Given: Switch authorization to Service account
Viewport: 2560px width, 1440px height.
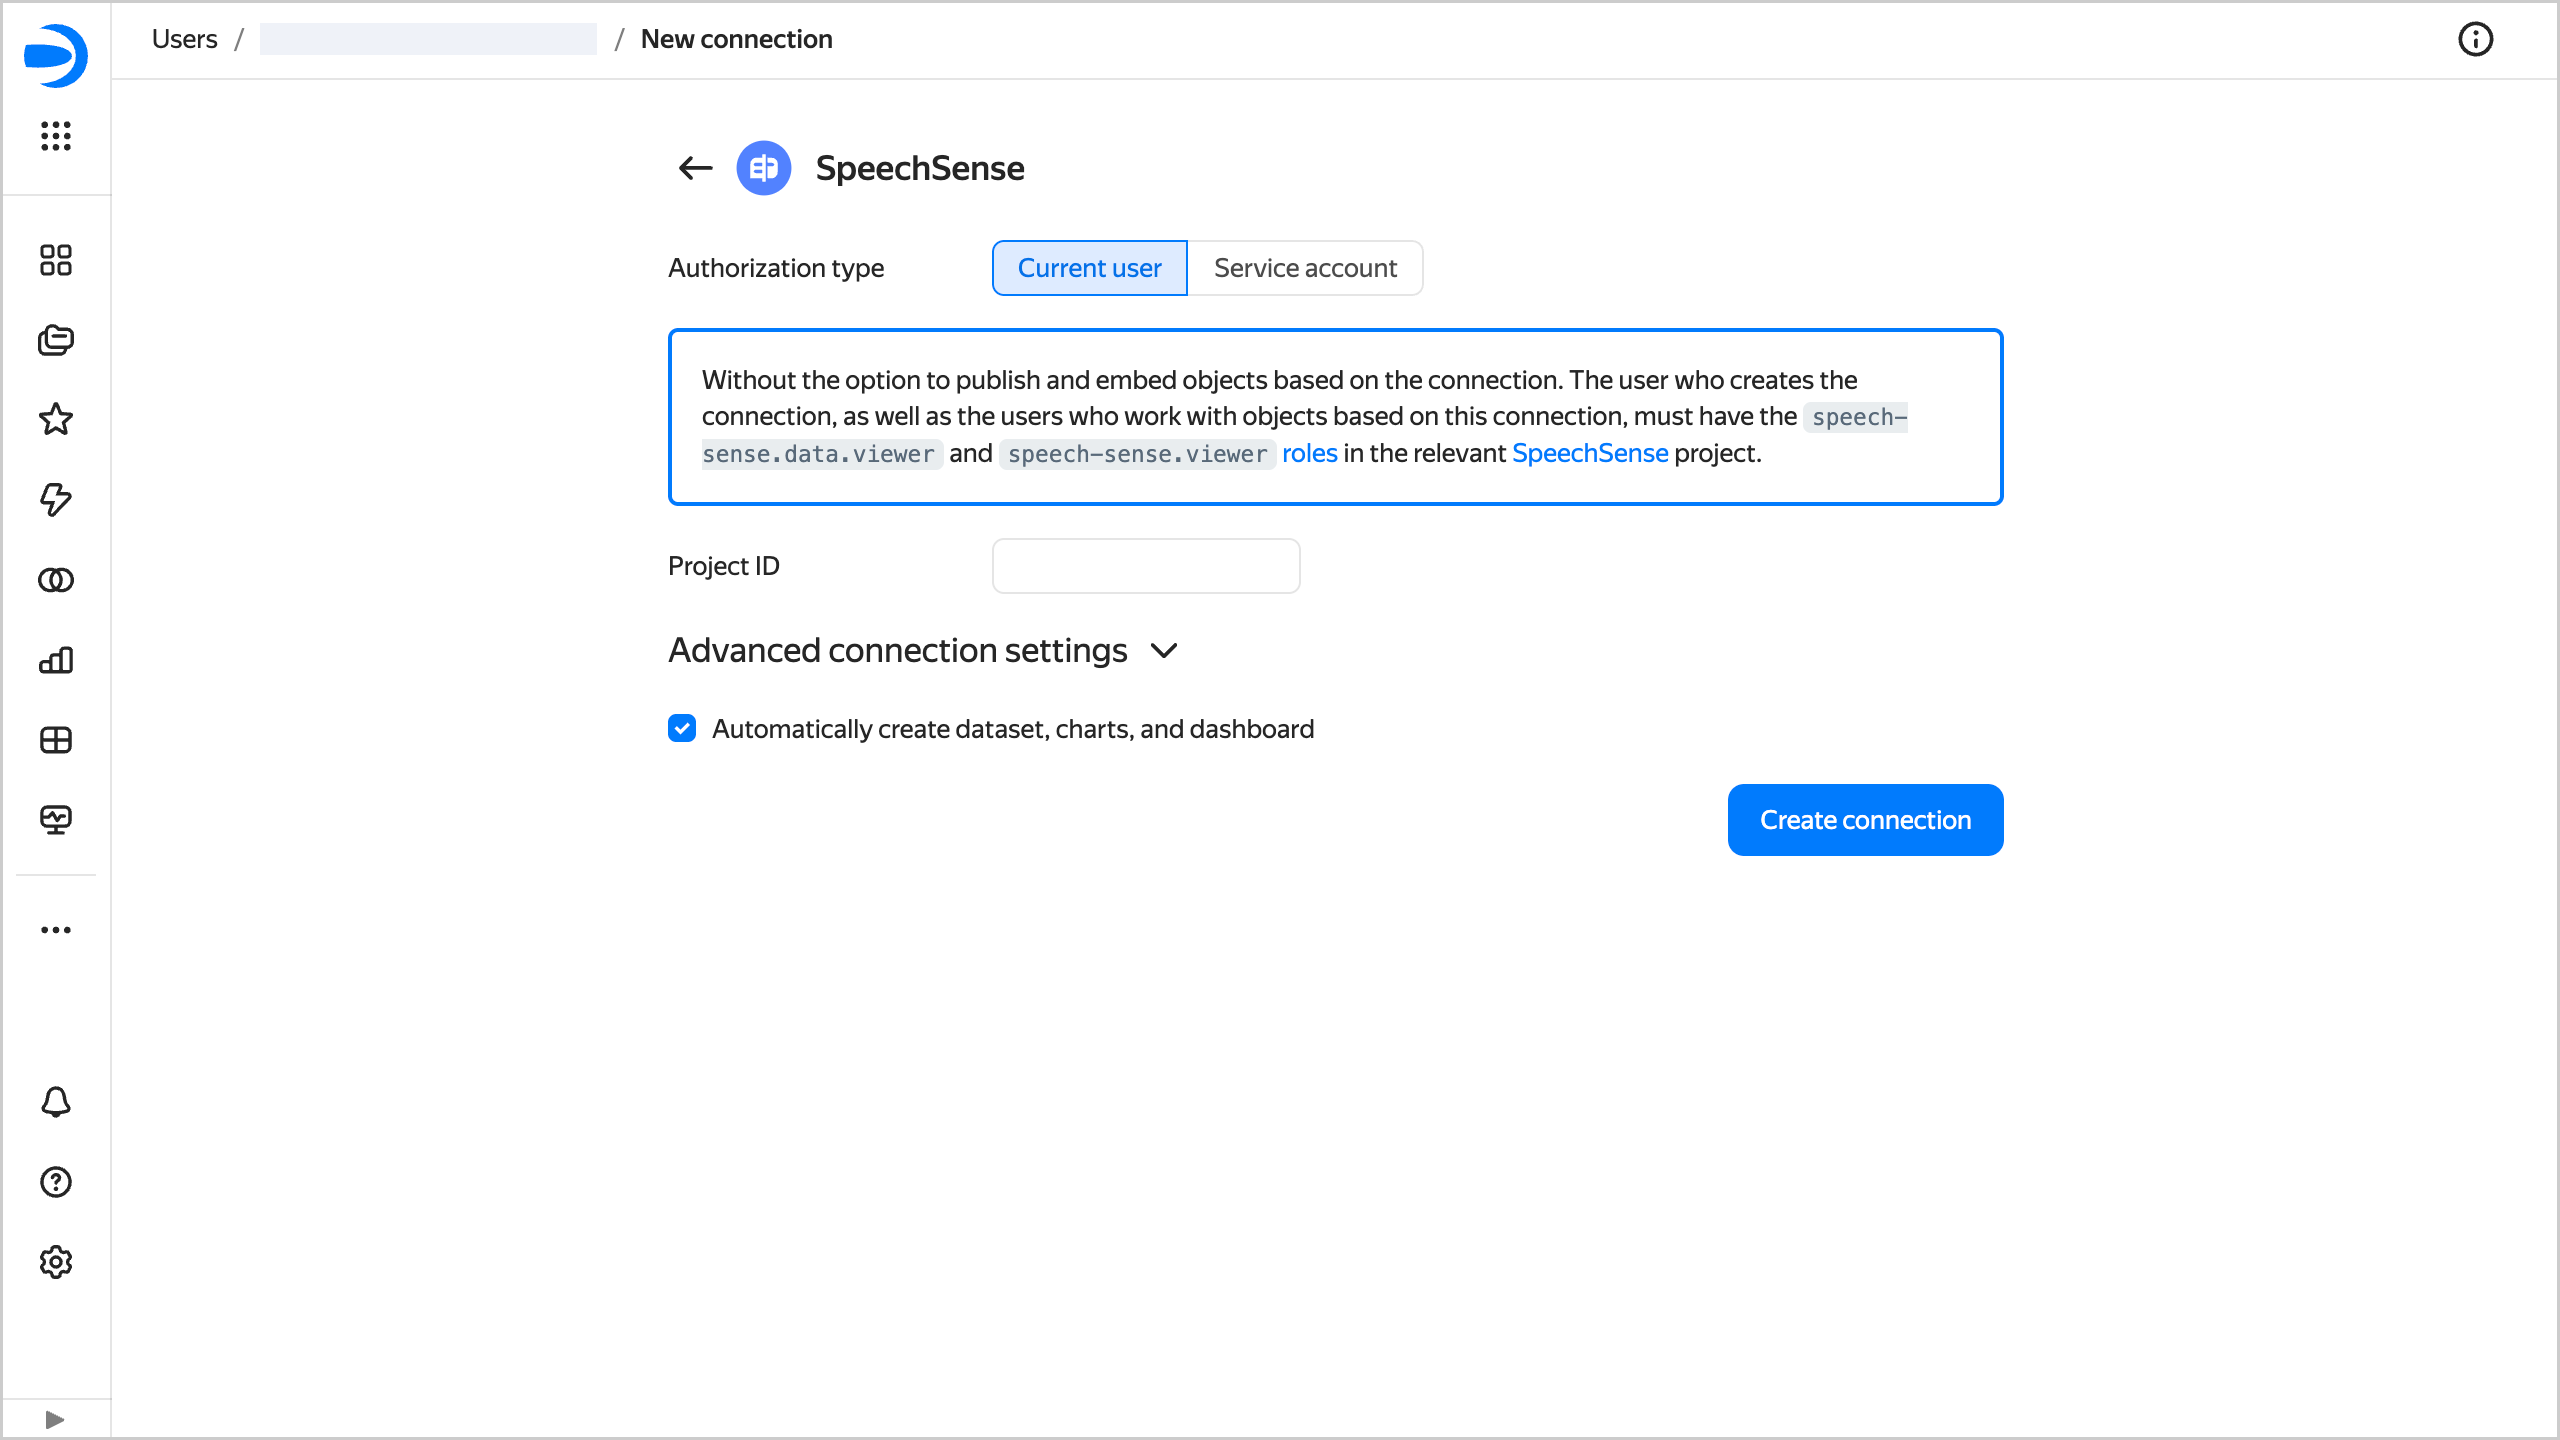Looking at the screenshot, I should (1305, 268).
